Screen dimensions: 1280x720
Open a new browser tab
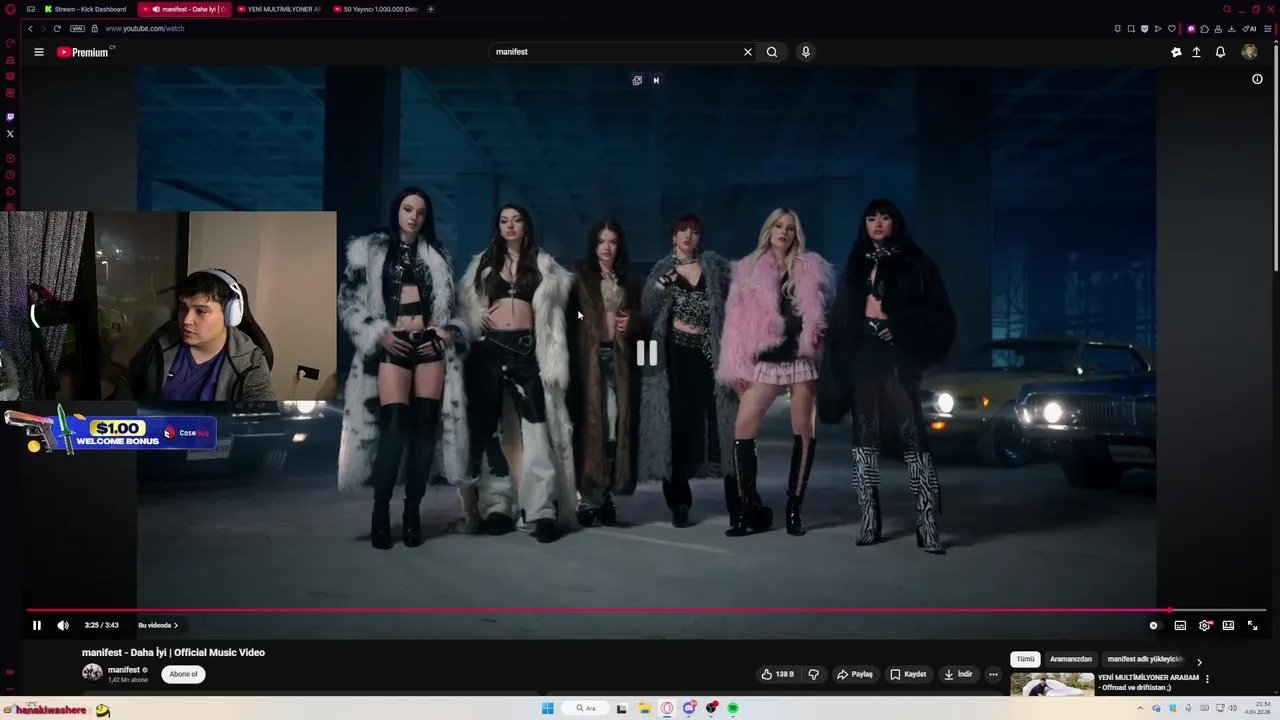pyautogui.click(x=431, y=9)
